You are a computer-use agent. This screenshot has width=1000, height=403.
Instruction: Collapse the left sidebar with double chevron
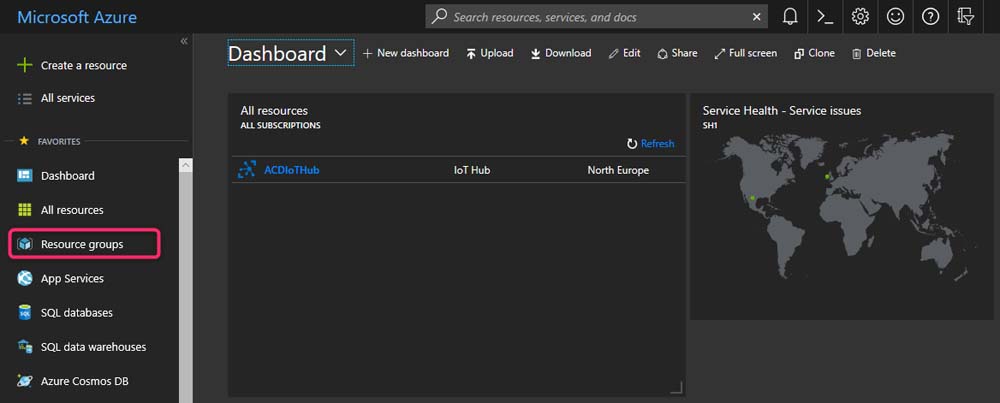click(184, 41)
